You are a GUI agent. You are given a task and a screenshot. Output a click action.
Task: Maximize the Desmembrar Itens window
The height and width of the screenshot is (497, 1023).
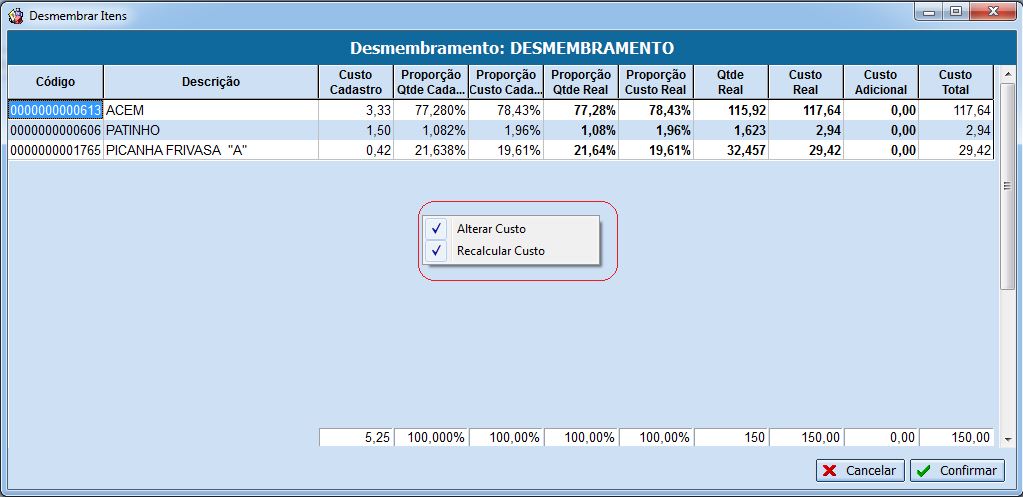click(x=955, y=12)
